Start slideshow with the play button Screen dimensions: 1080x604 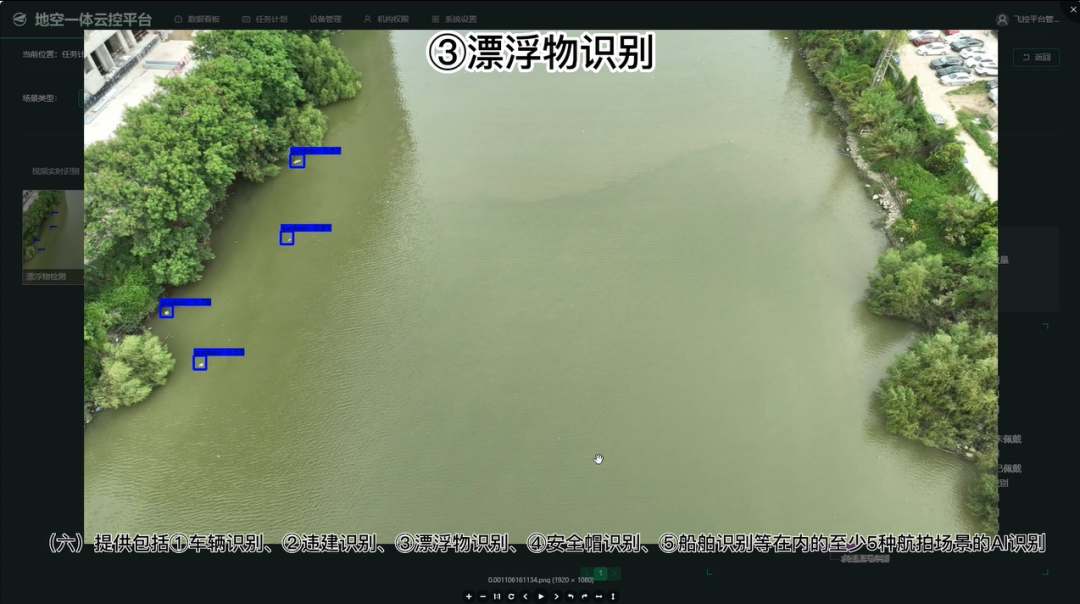(541, 596)
